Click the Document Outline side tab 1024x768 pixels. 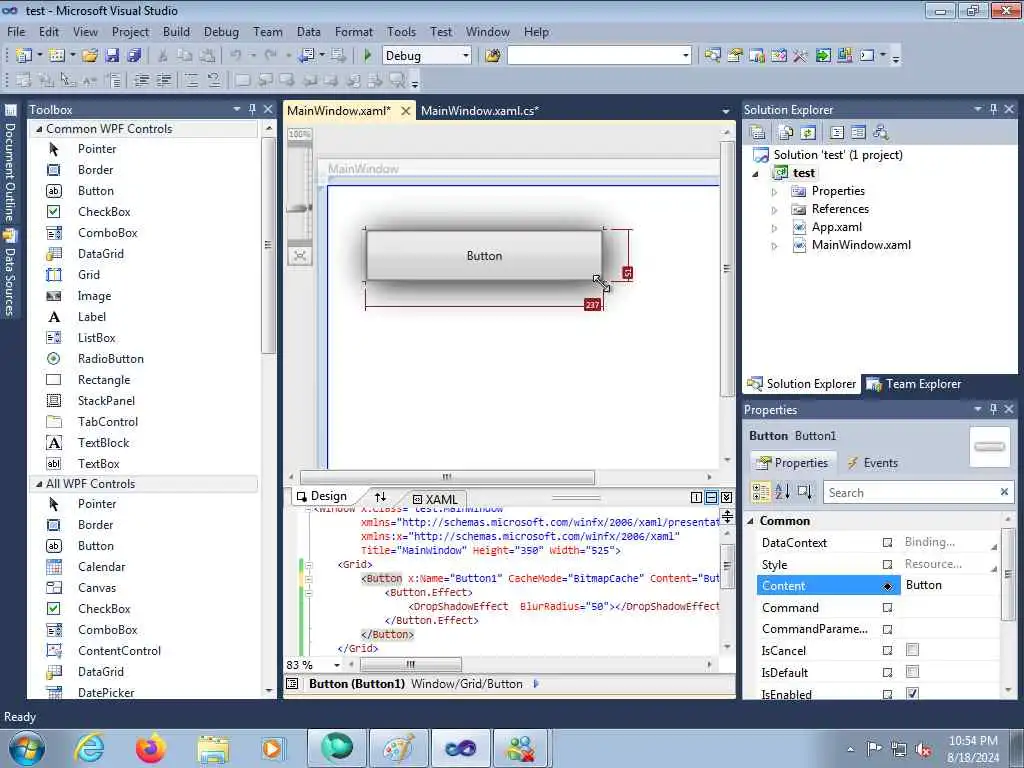pos(10,165)
